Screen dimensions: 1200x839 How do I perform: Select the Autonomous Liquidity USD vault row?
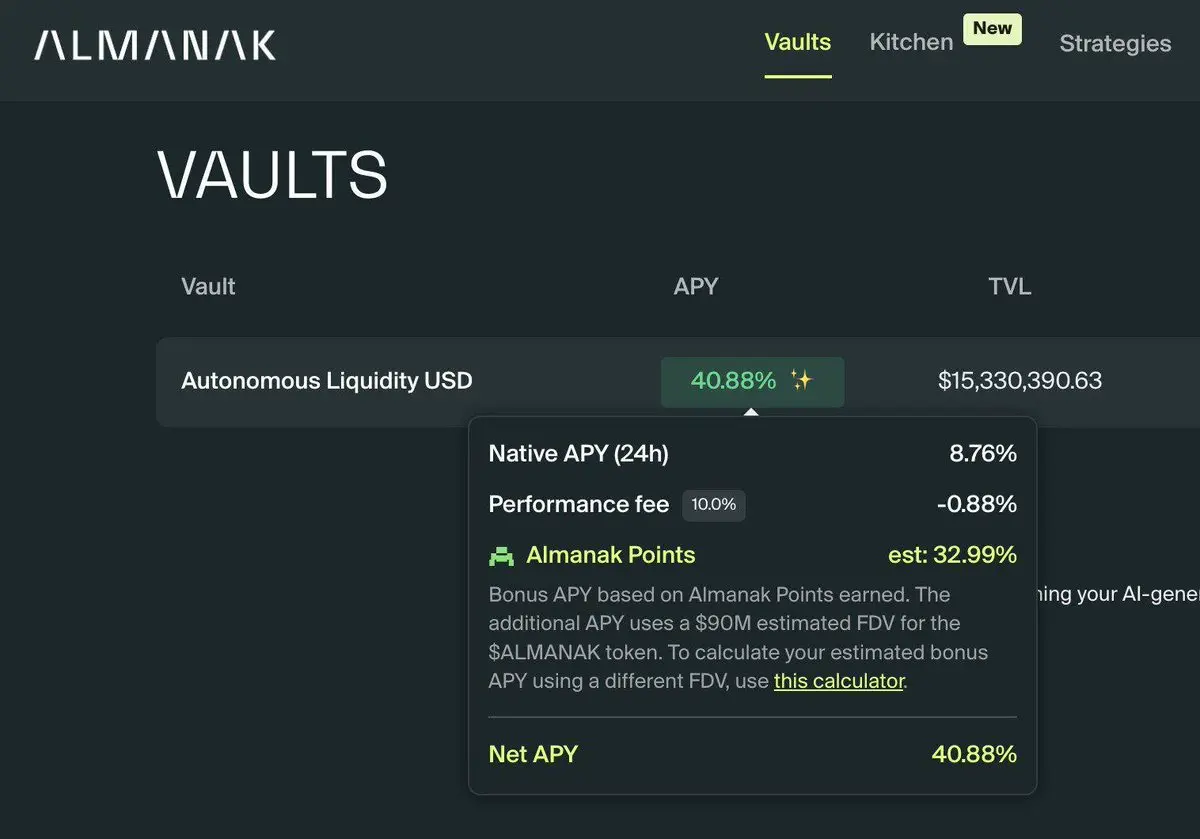point(678,381)
